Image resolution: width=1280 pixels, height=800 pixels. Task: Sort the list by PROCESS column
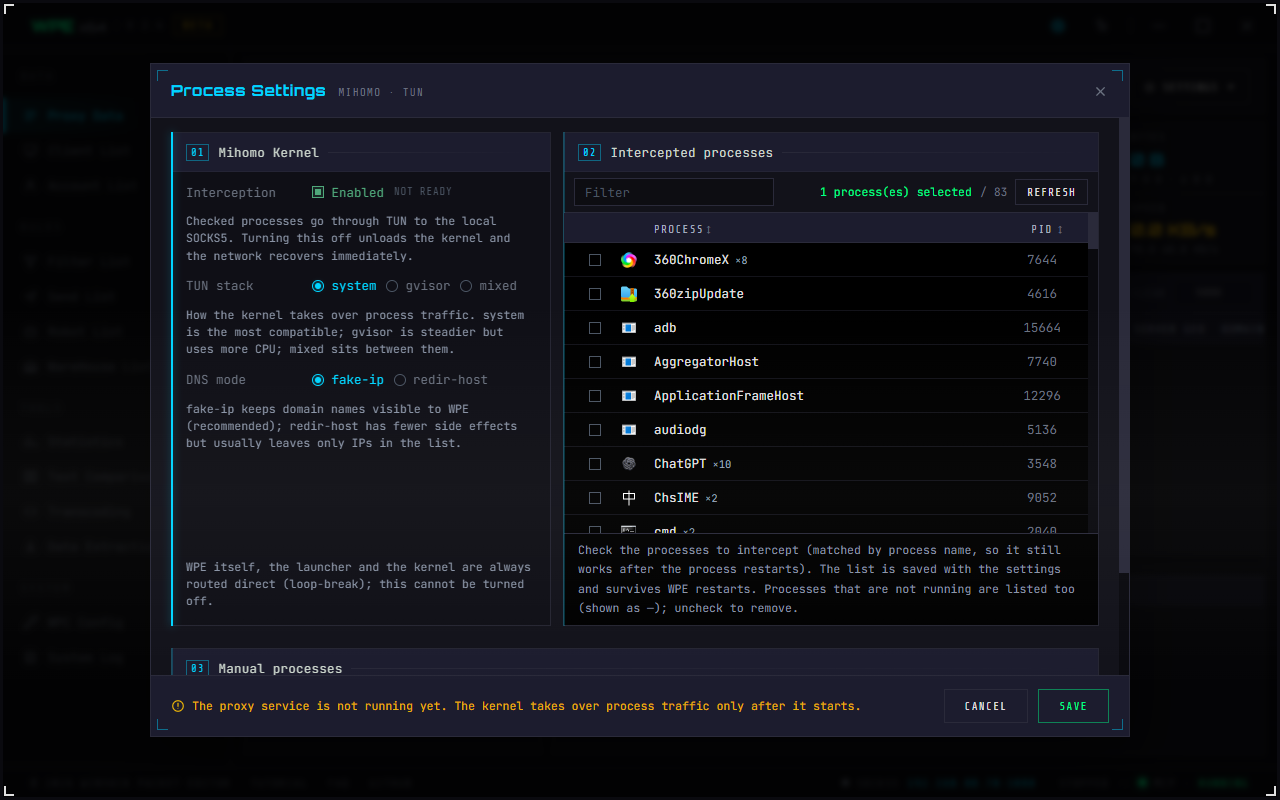click(683, 230)
